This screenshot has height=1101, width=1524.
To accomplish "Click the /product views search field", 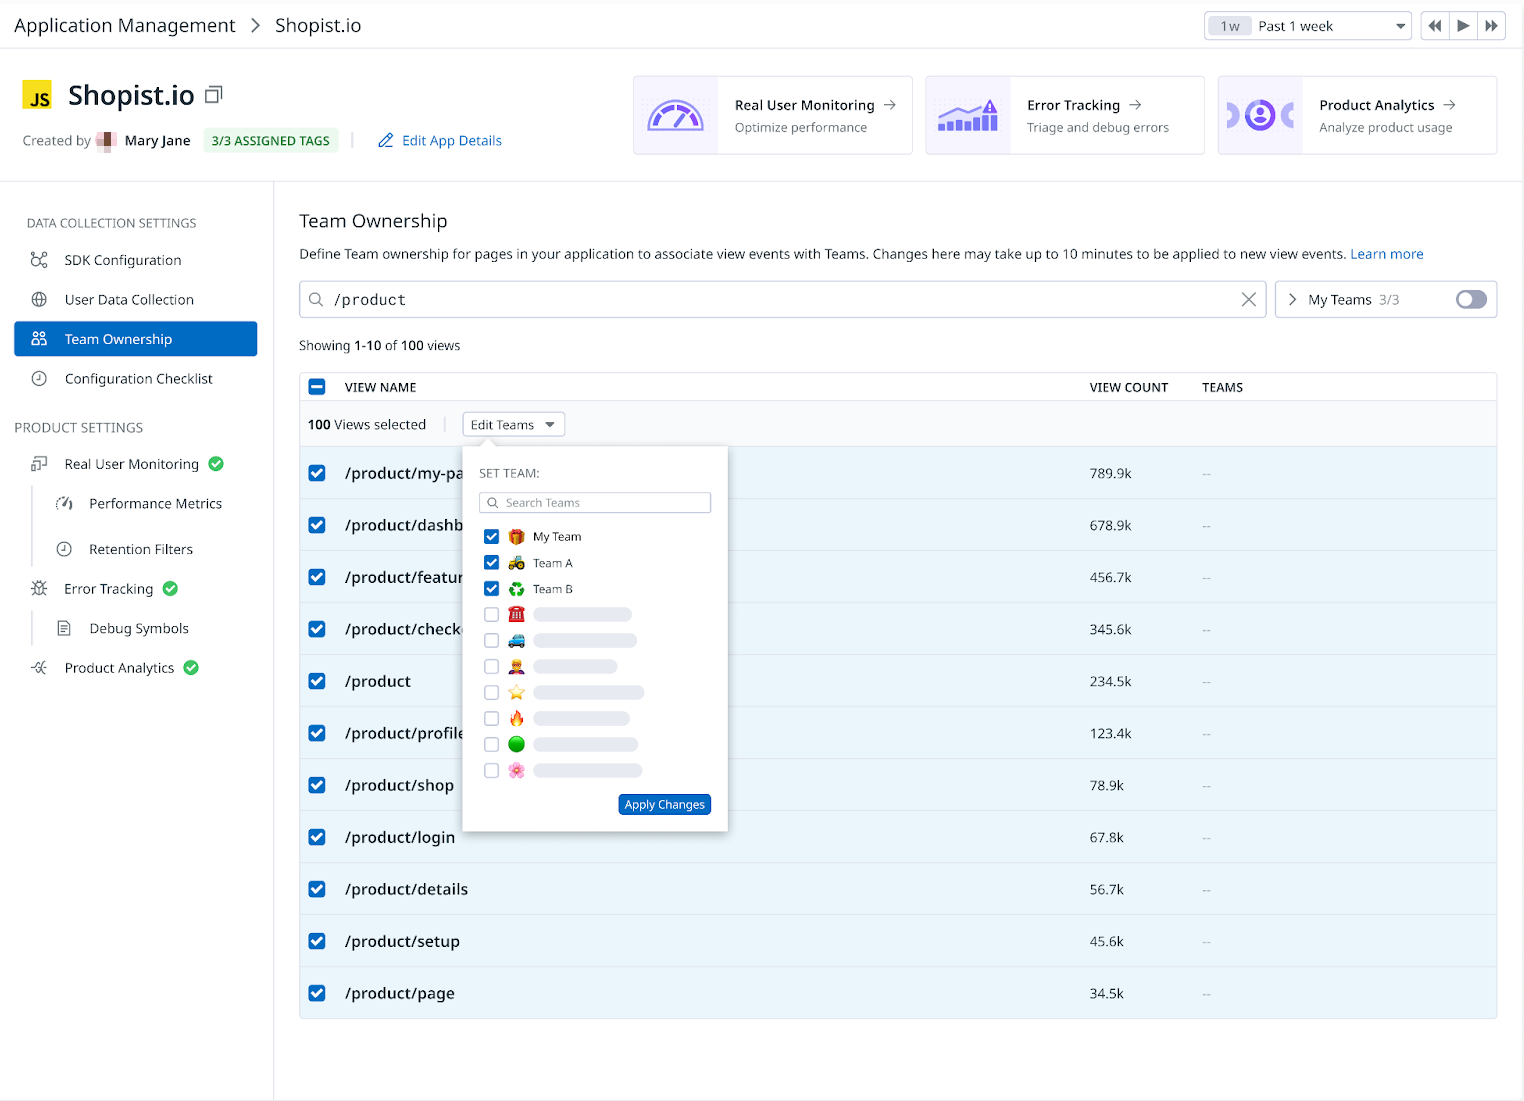I will tap(783, 300).
